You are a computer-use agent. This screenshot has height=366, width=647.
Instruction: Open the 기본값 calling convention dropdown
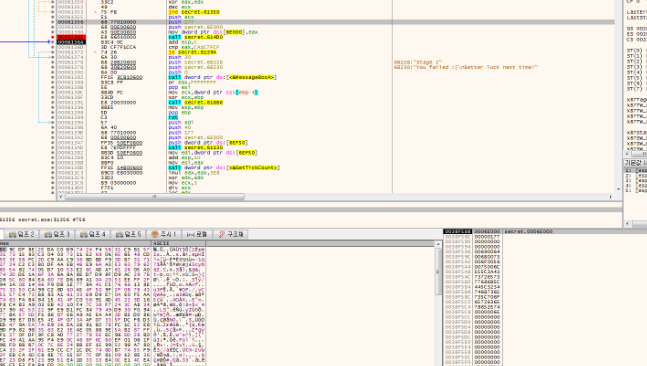635,163
